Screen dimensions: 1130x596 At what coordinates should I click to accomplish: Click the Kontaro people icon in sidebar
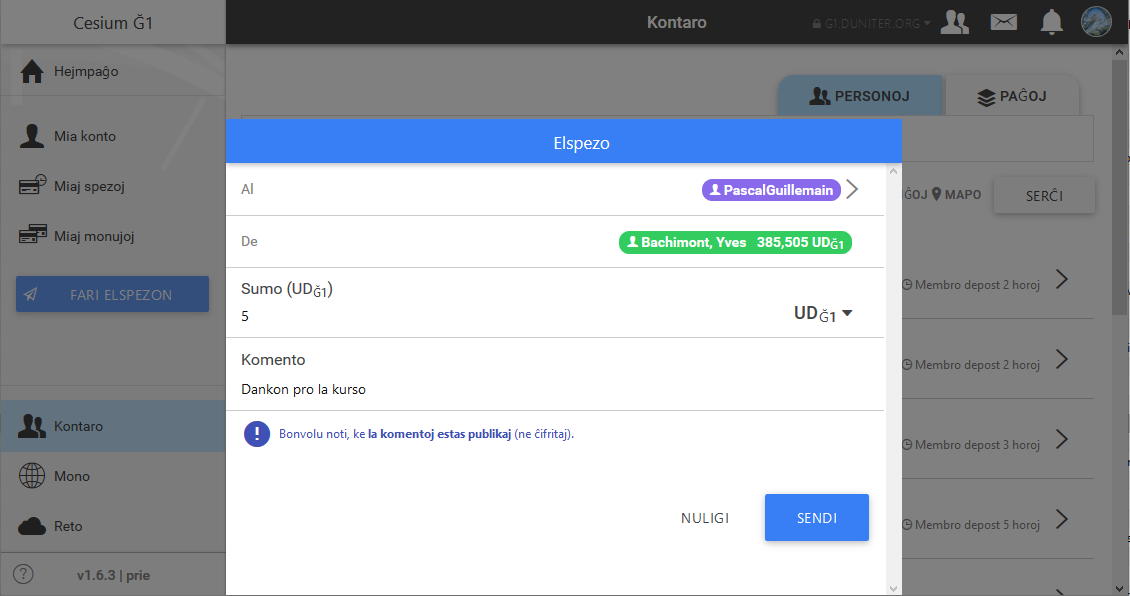[x=32, y=426]
